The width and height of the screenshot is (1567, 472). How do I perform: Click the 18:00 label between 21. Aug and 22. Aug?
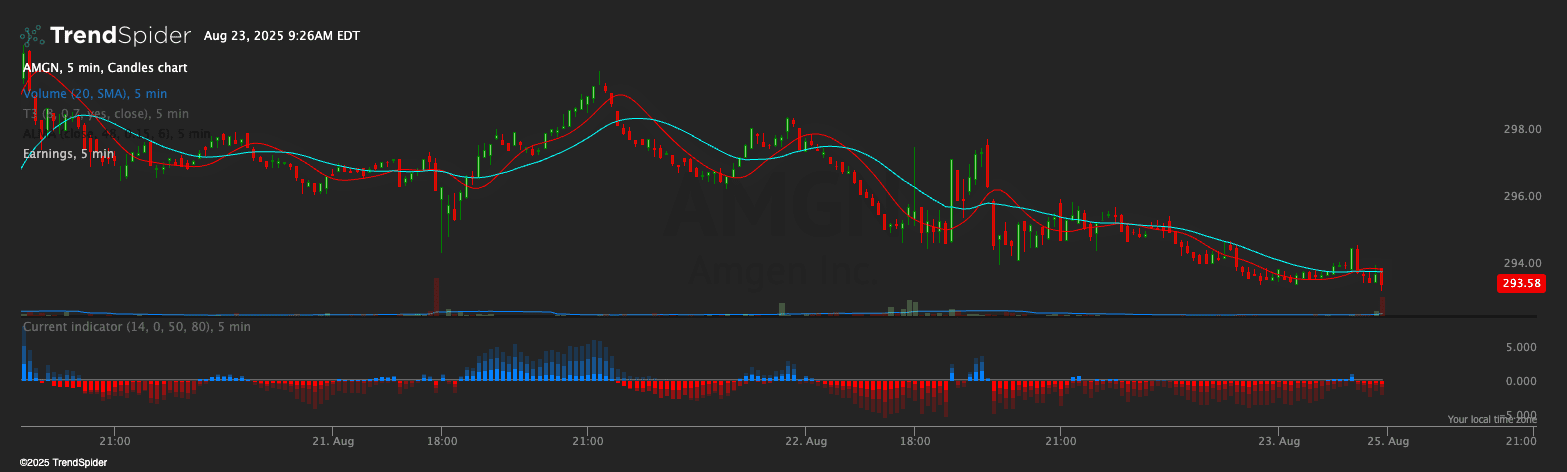click(x=442, y=441)
